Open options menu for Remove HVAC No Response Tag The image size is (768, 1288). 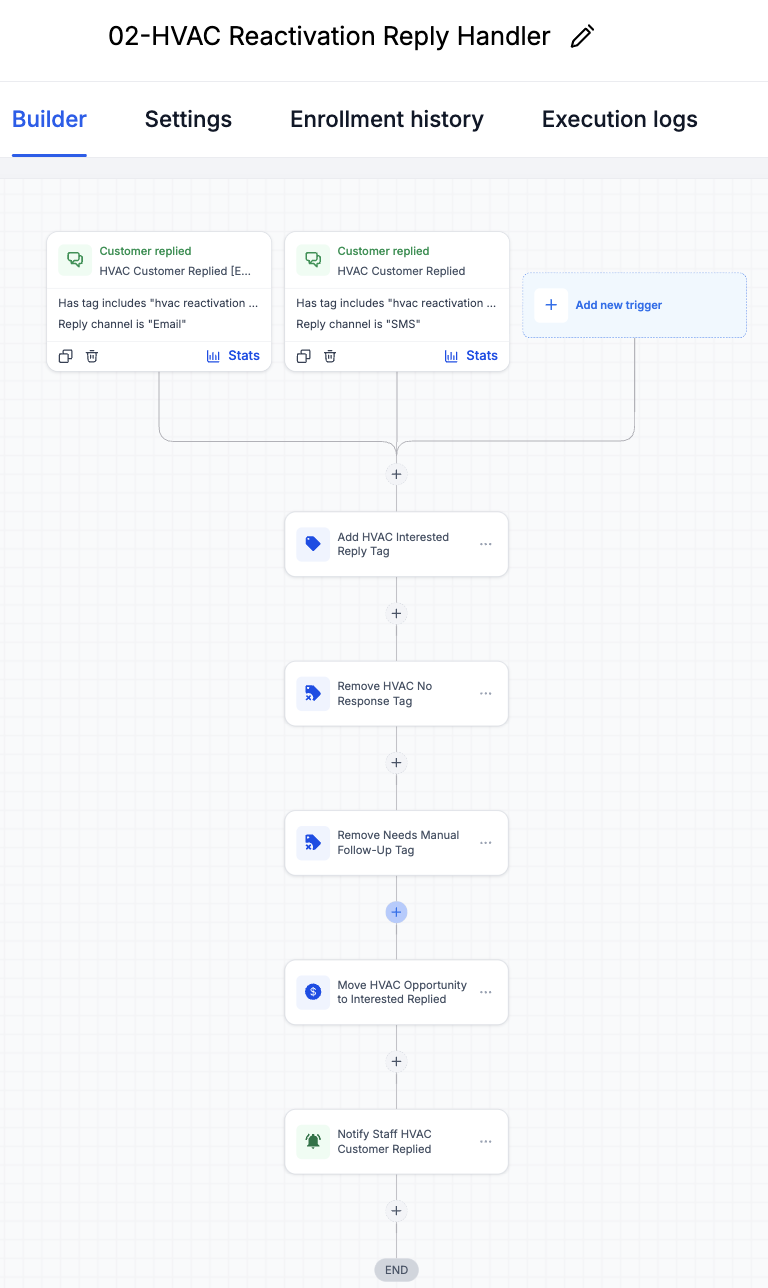click(x=486, y=693)
